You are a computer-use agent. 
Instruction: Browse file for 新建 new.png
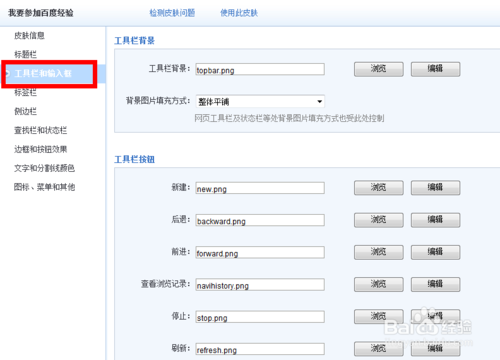pos(379,188)
